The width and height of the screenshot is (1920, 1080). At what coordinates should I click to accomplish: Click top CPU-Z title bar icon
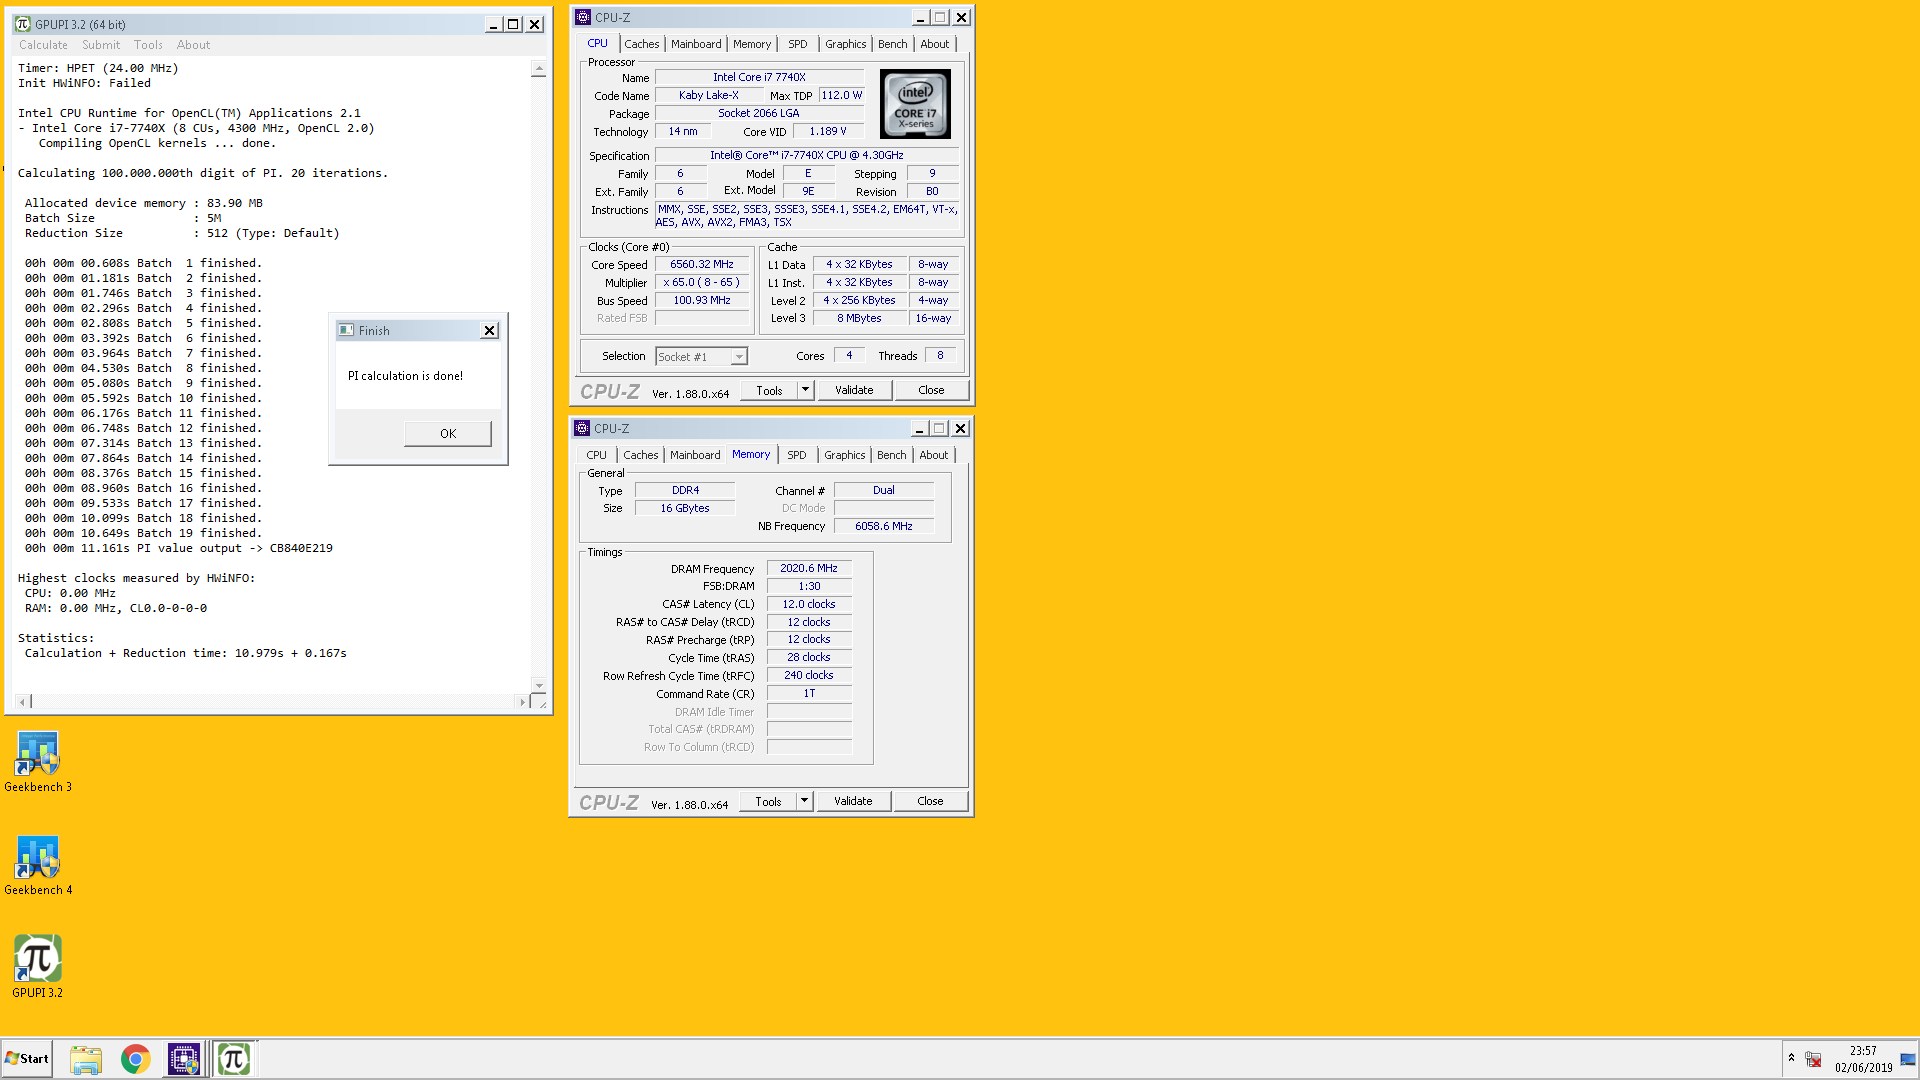[x=583, y=17]
